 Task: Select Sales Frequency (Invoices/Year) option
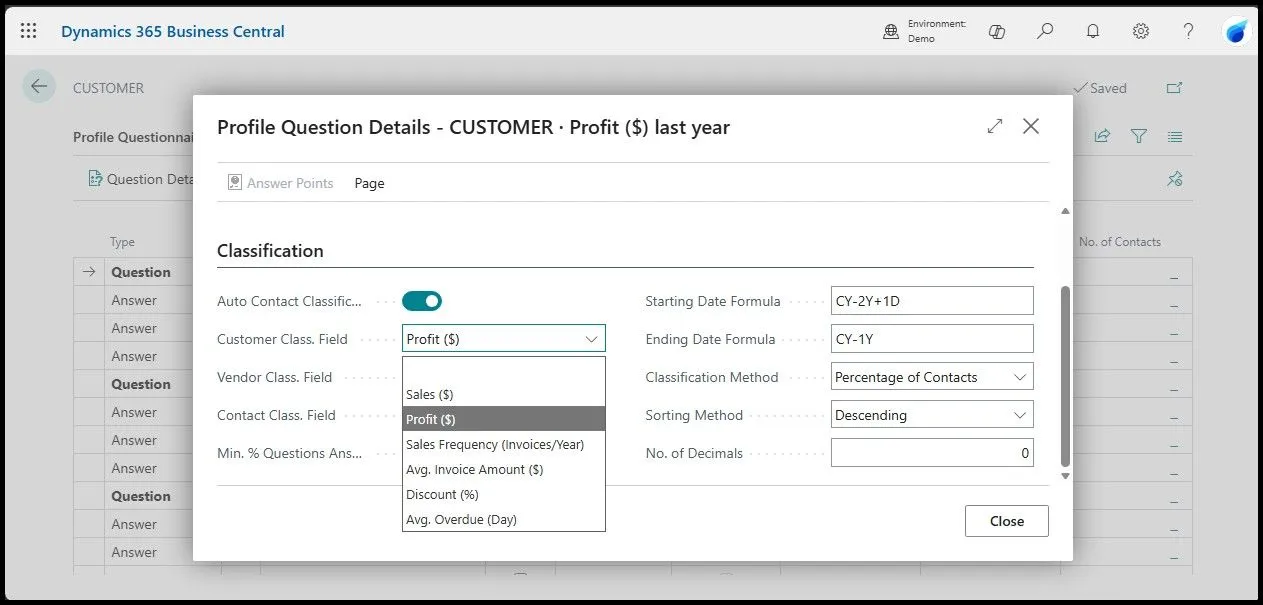504,444
